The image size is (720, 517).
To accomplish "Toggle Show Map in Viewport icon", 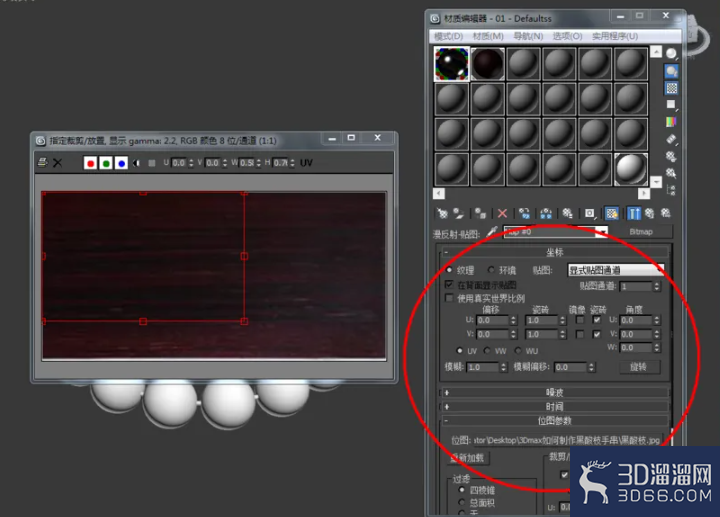I will (612, 213).
